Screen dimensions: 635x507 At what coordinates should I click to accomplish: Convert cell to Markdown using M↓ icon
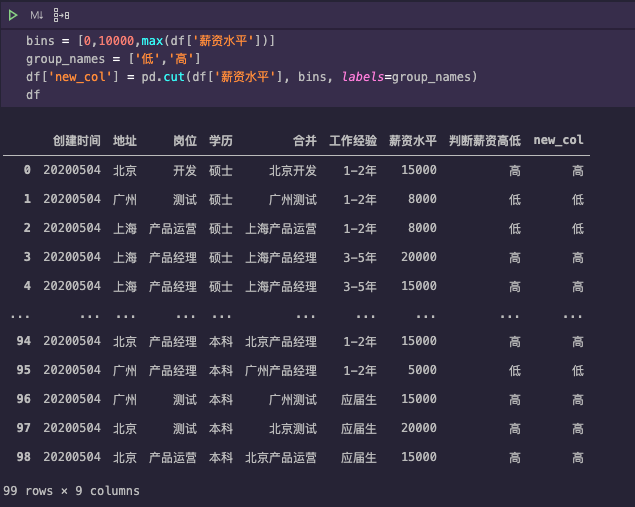[37, 15]
